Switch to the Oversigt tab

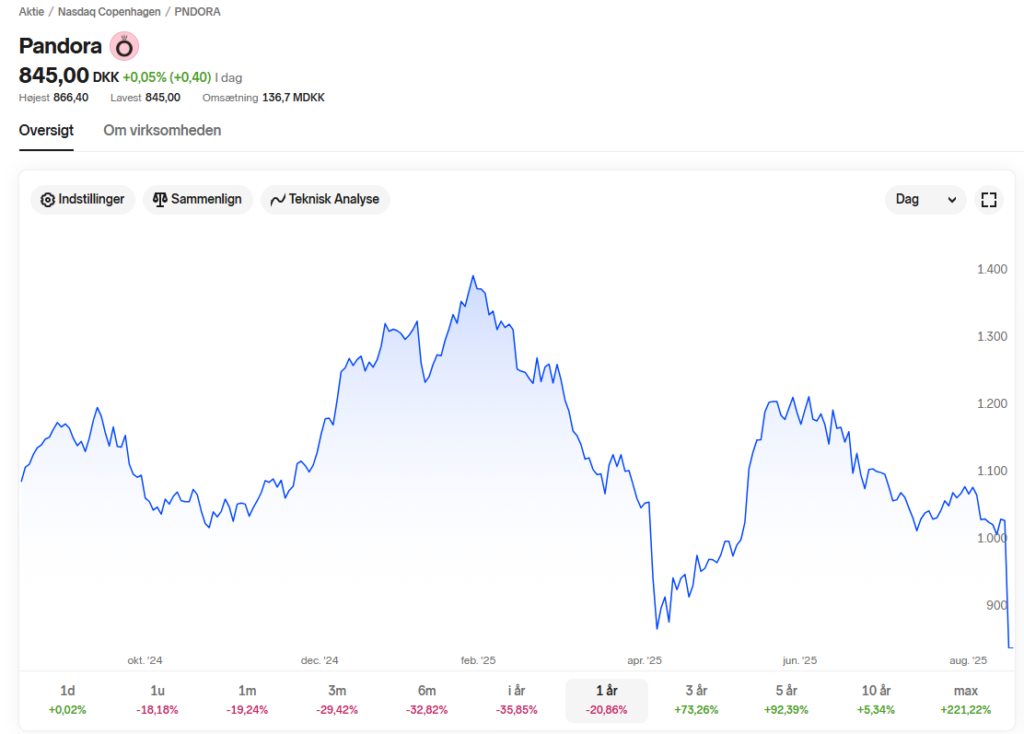coord(46,131)
